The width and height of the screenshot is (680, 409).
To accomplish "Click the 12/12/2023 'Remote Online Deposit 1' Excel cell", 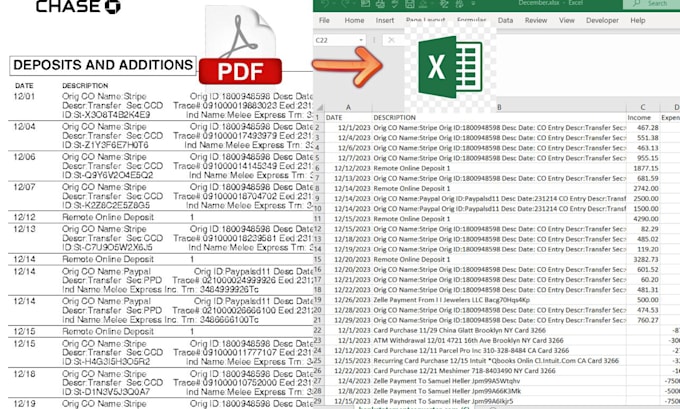I will [499, 168].
